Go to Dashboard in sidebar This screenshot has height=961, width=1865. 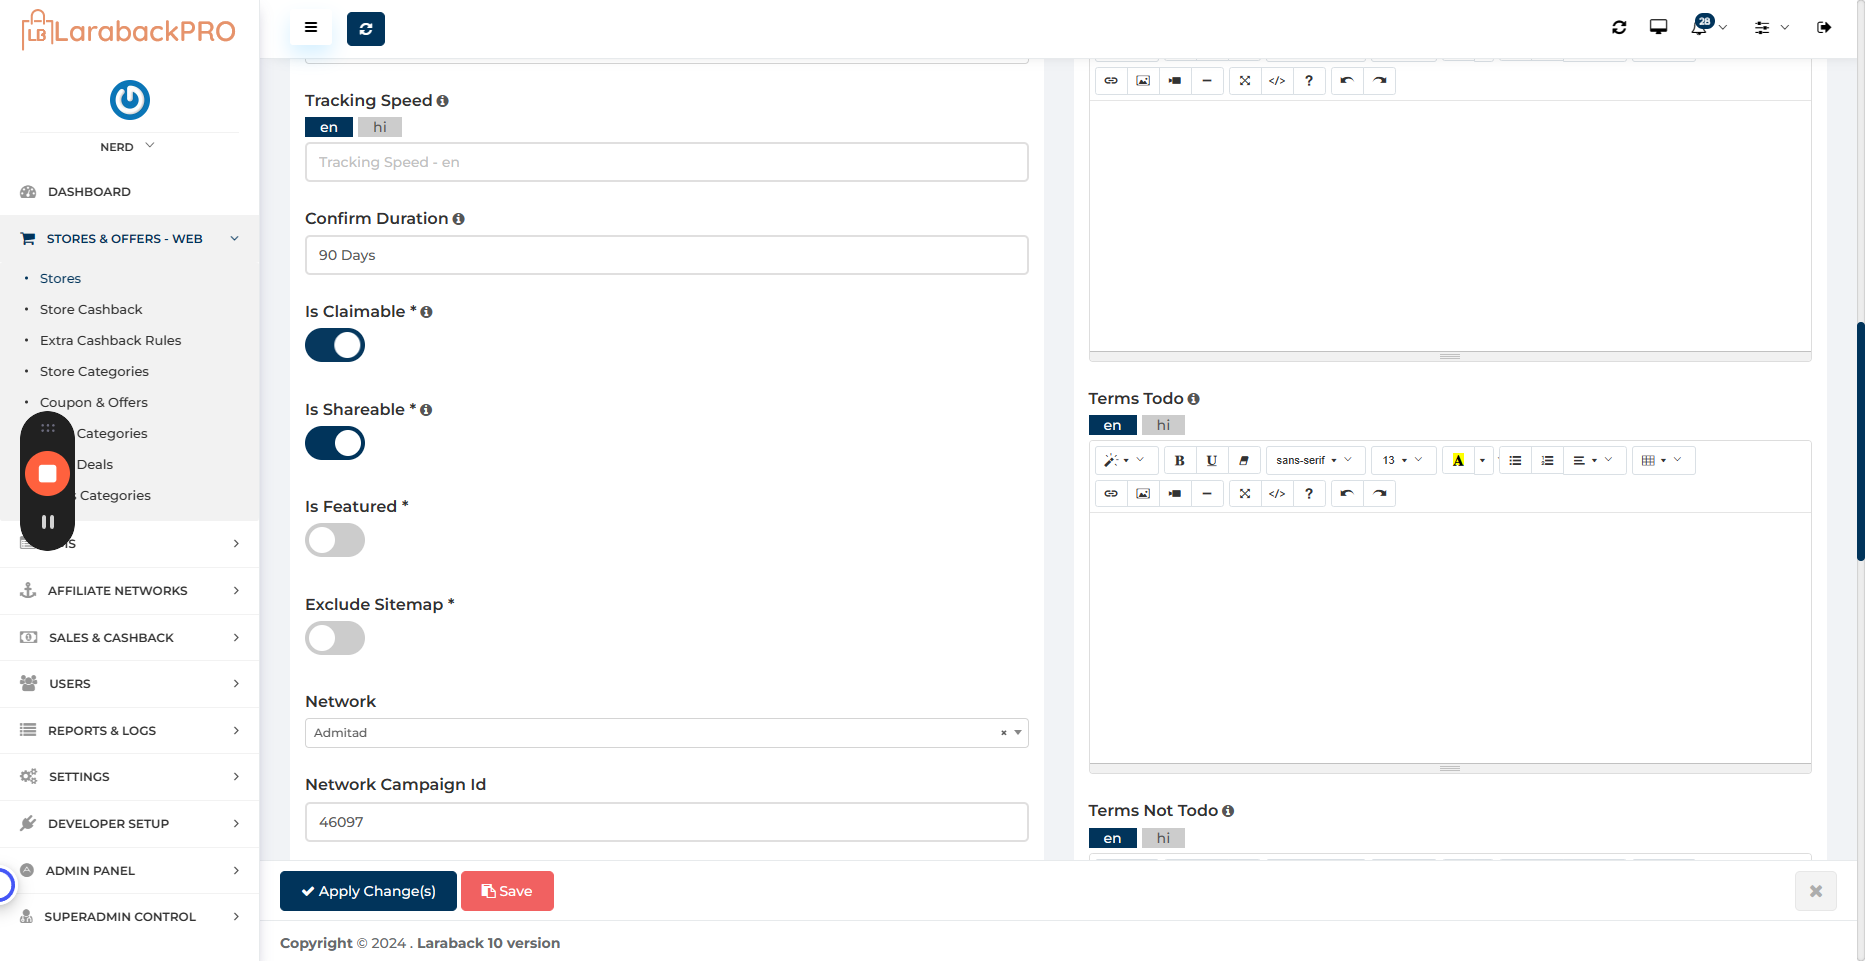[89, 192]
